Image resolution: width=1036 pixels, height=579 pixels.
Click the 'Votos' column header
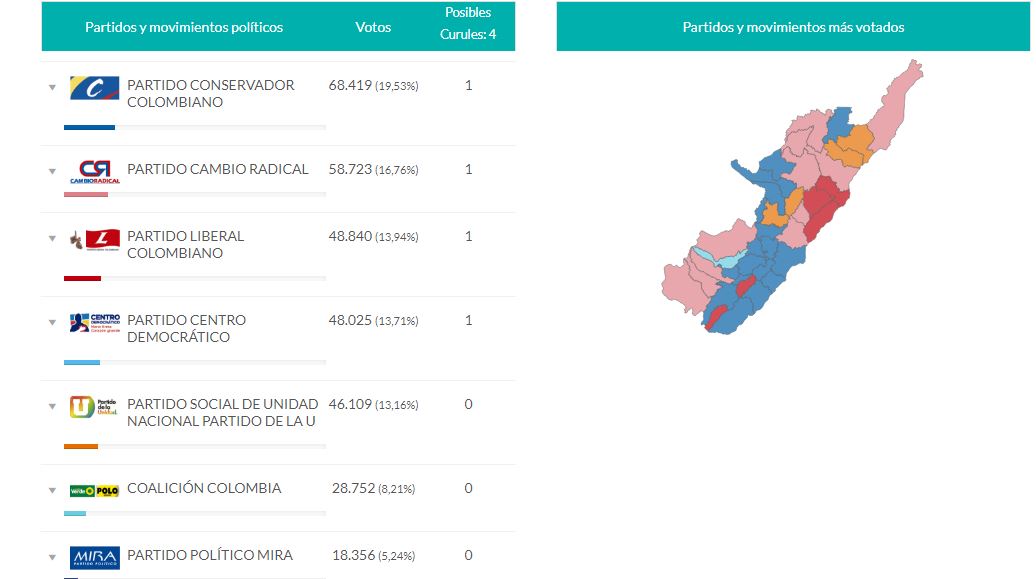pos(373,27)
